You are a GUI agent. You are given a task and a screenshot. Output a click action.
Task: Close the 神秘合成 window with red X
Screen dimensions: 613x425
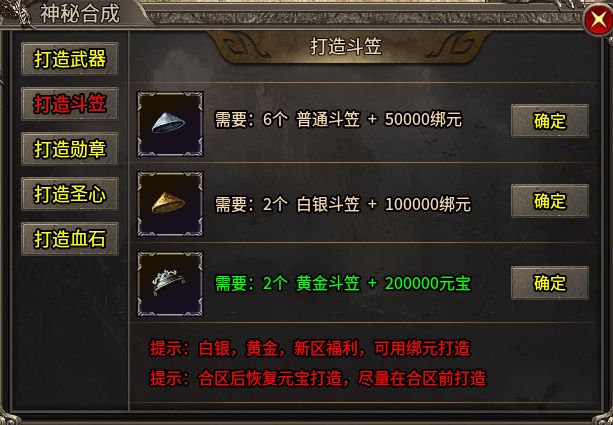tap(598, 20)
